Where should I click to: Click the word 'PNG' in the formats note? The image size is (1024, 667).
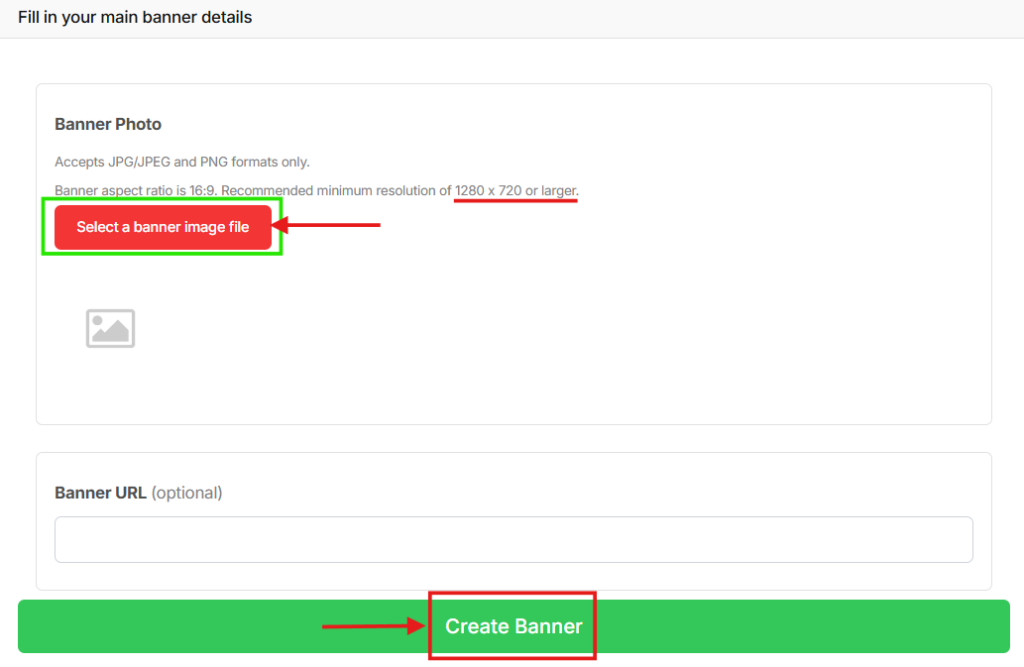click(x=215, y=162)
